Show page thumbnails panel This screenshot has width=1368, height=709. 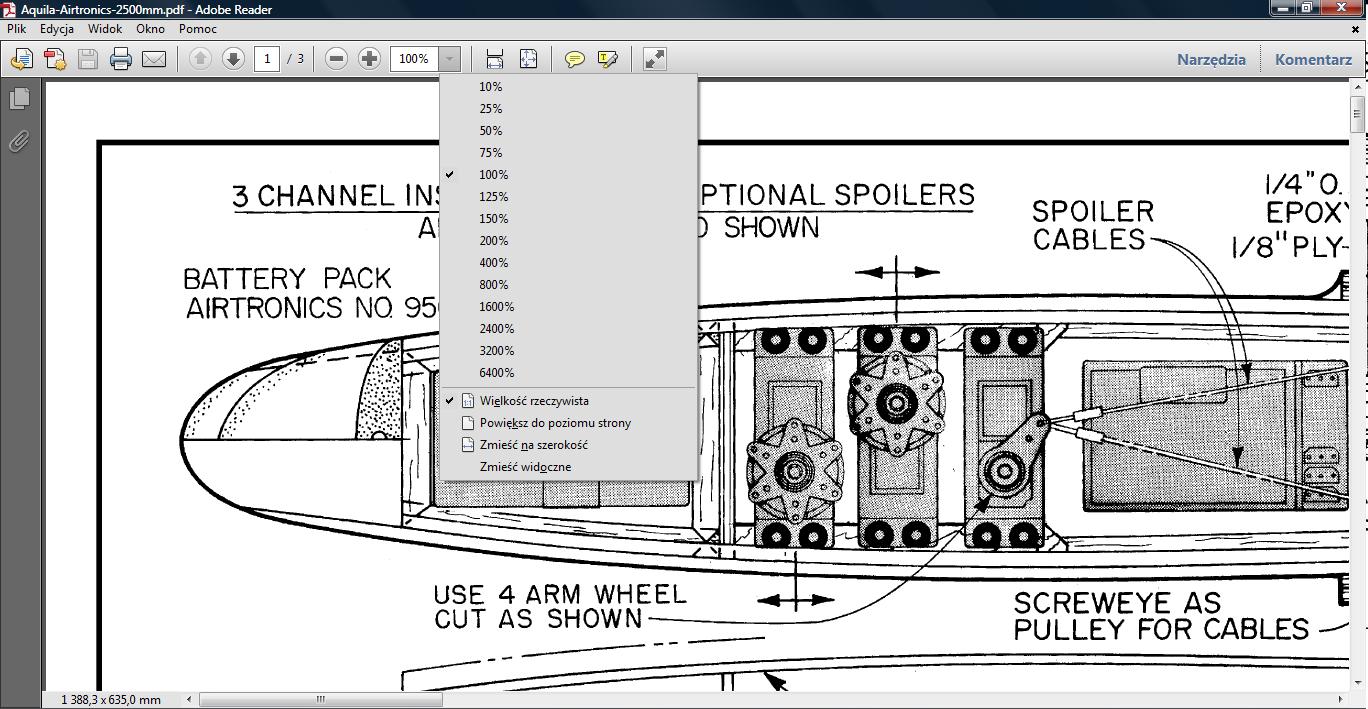tap(19, 99)
